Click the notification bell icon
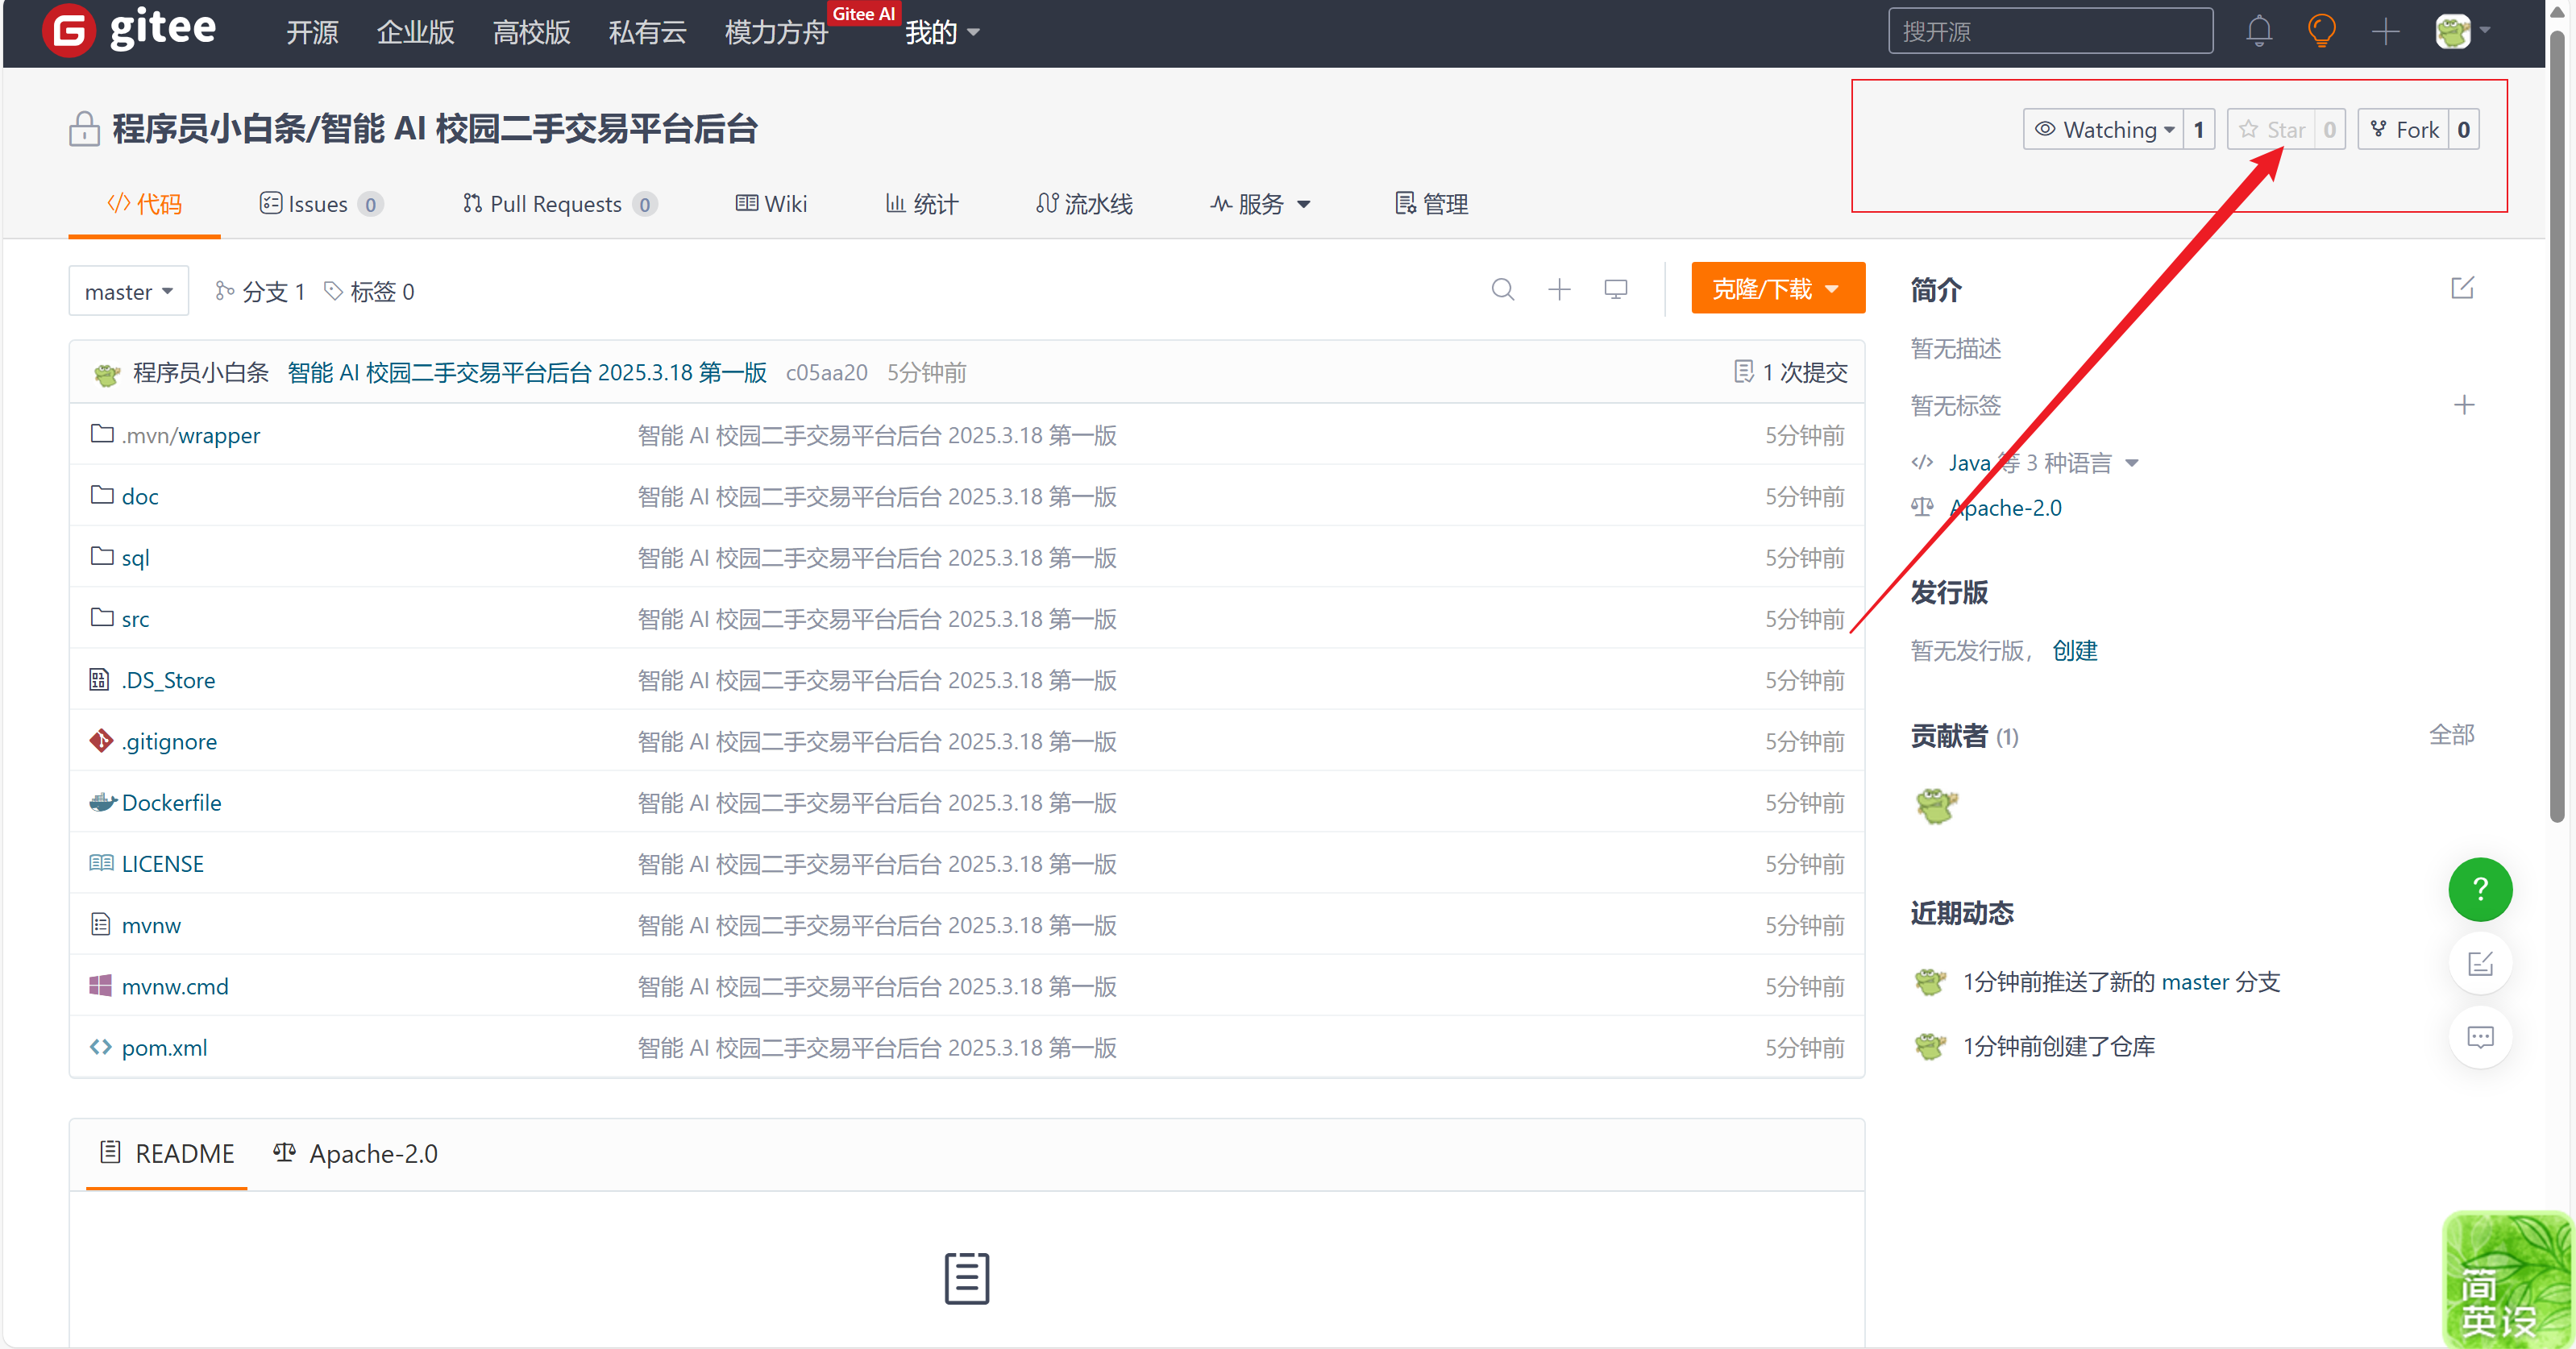2576x1349 pixels. point(2258,31)
